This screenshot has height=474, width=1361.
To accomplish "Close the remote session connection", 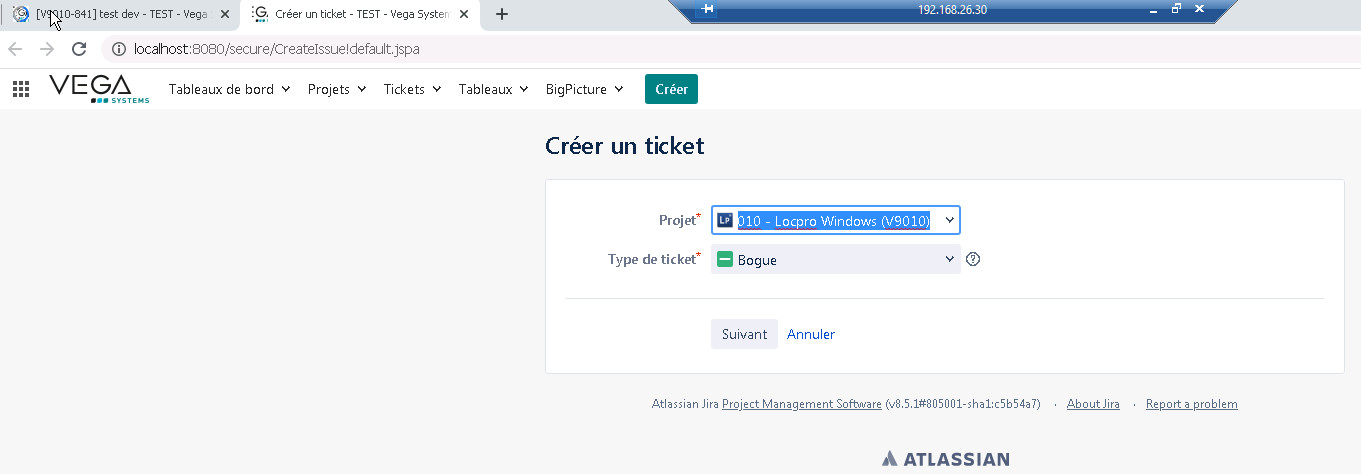I will (1199, 9).
